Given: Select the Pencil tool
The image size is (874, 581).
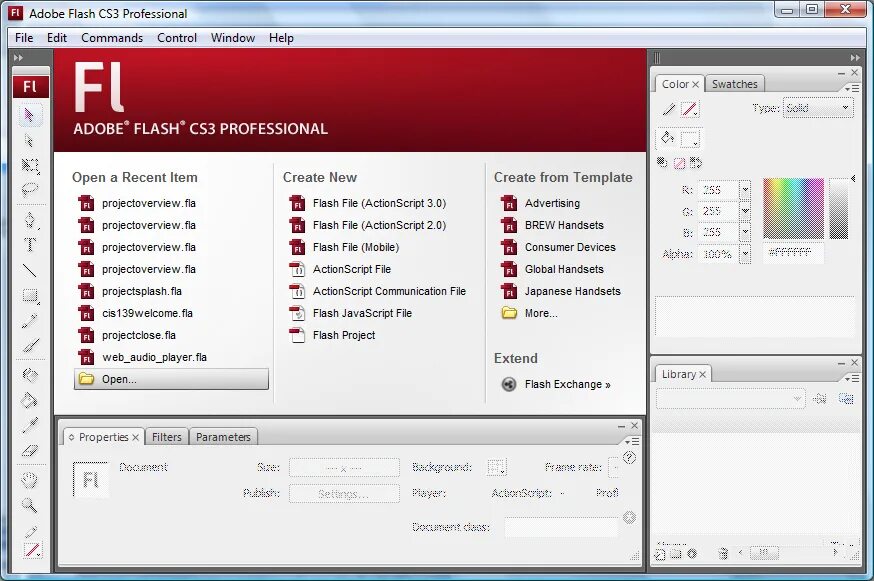Looking at the screenshot, I should 30,321.
